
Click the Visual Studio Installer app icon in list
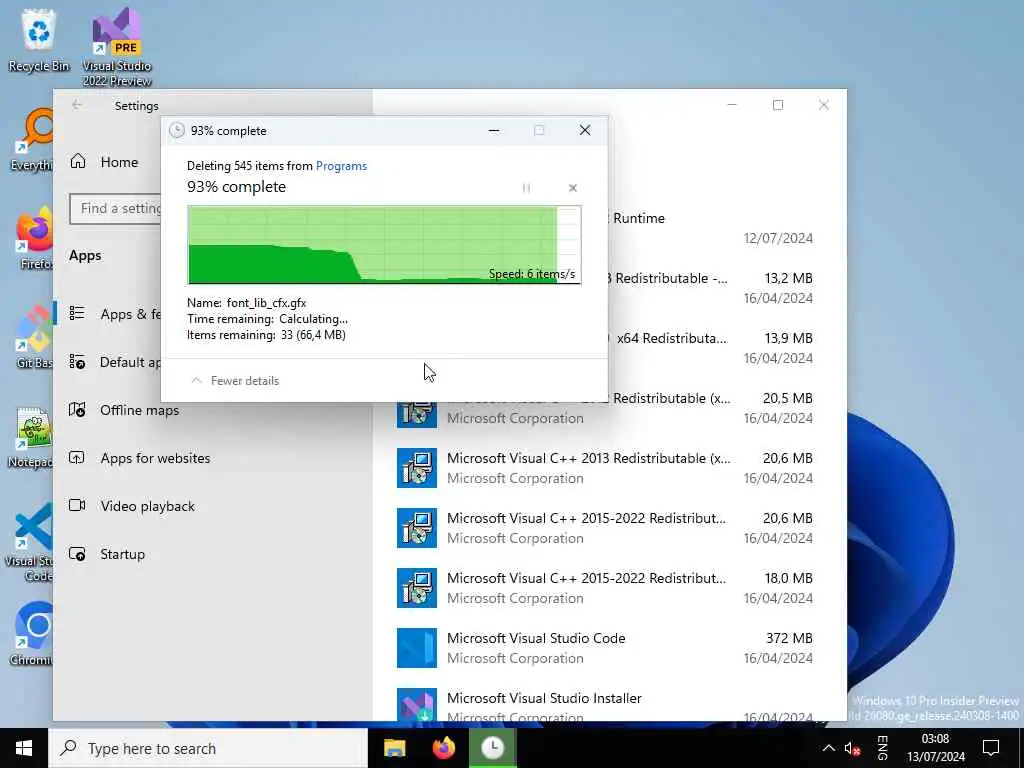point(417,705)
